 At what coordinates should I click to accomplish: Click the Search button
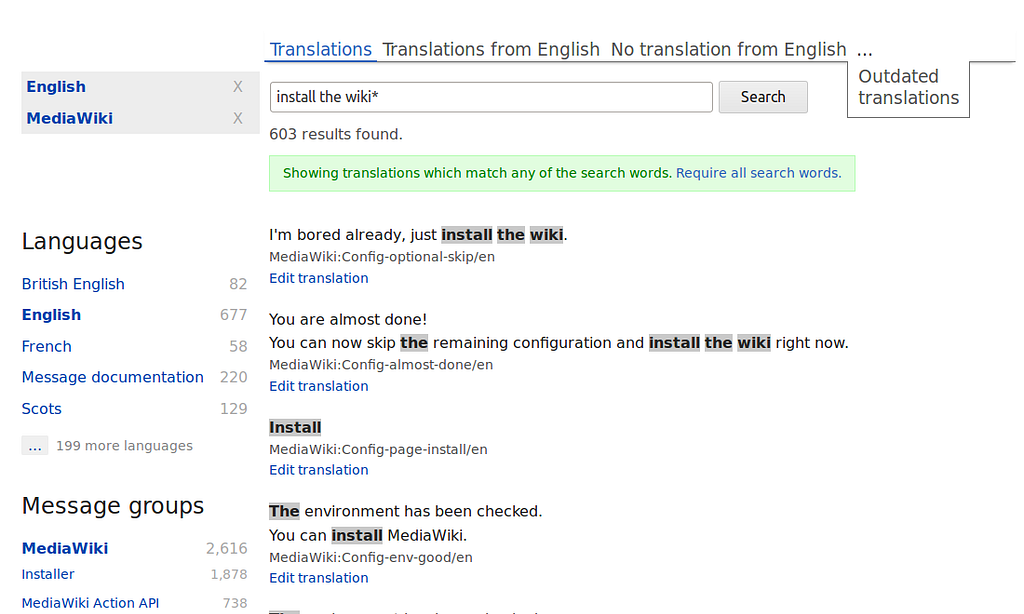pos(763,97)
